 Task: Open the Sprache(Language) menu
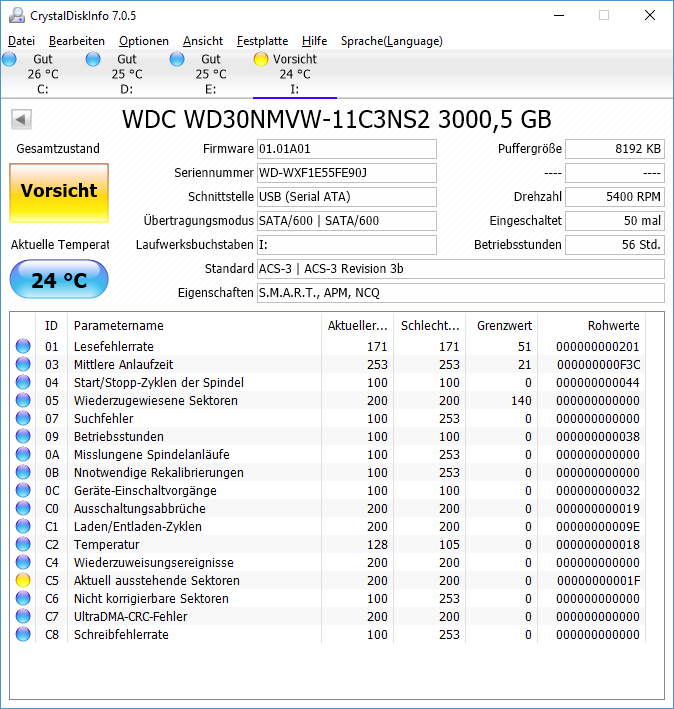(391, 41)
